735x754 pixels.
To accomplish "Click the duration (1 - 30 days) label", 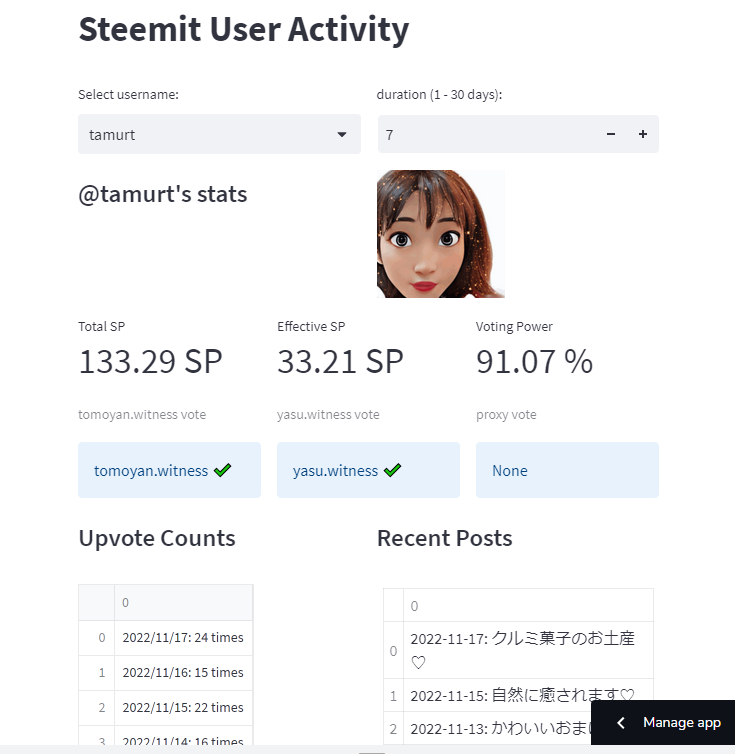I will pos(439,95).
